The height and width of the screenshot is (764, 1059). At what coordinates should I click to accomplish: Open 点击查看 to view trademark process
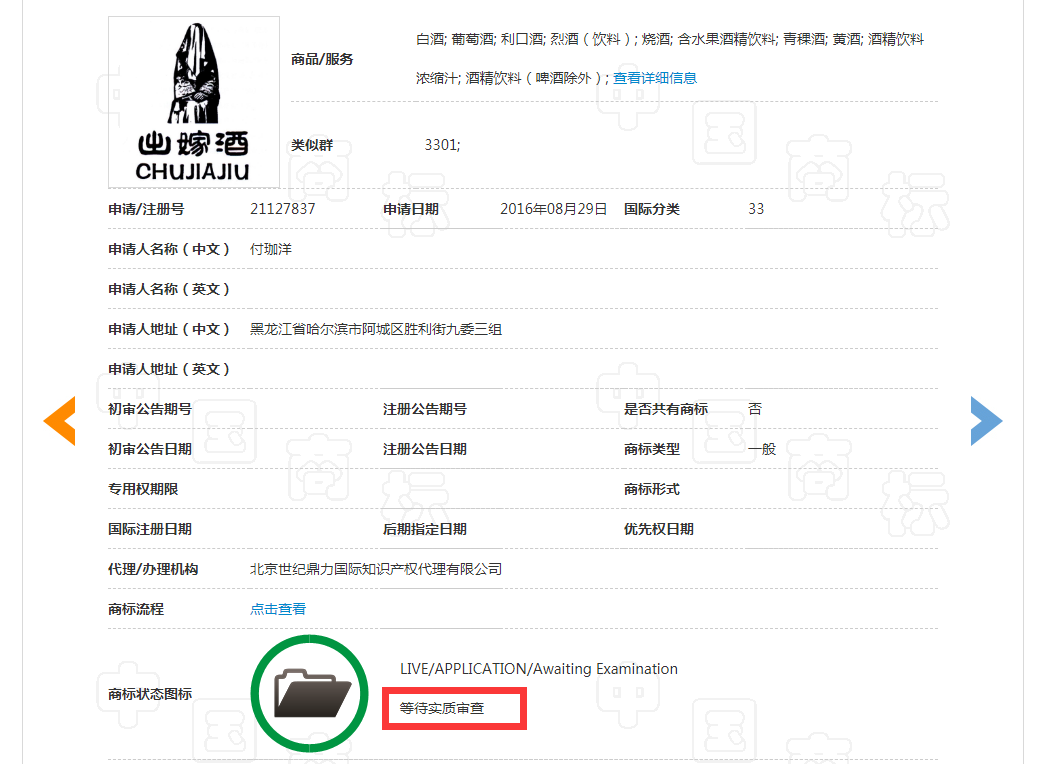278,608
